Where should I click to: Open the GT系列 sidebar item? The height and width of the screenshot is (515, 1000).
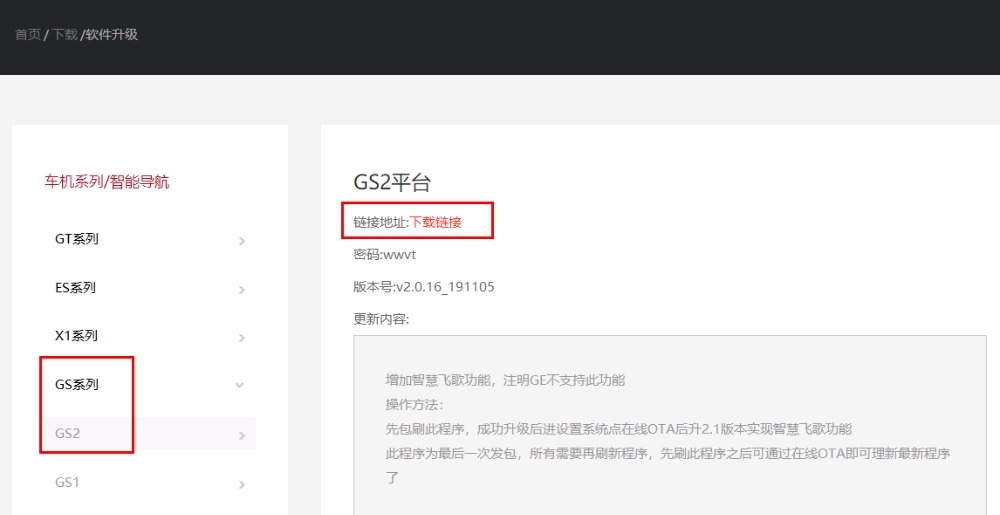pos(77,240)
